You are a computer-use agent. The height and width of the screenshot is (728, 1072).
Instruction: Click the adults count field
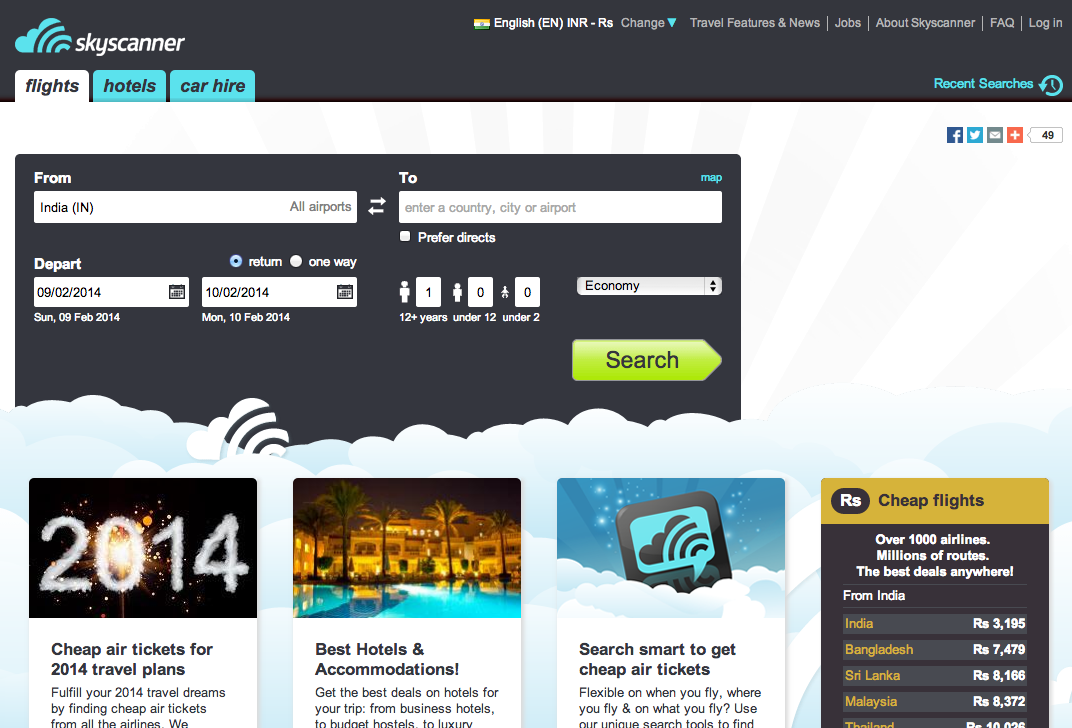[428, 293]
